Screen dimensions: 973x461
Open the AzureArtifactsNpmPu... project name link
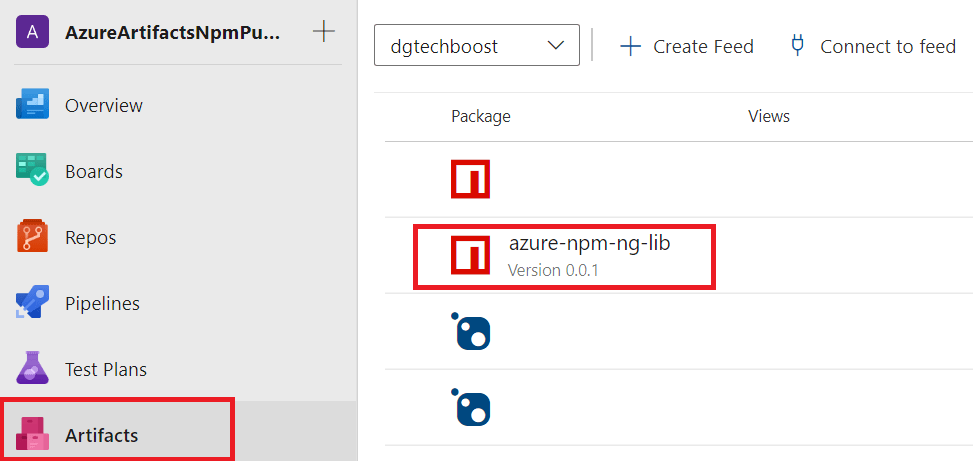tap(172, 32)
